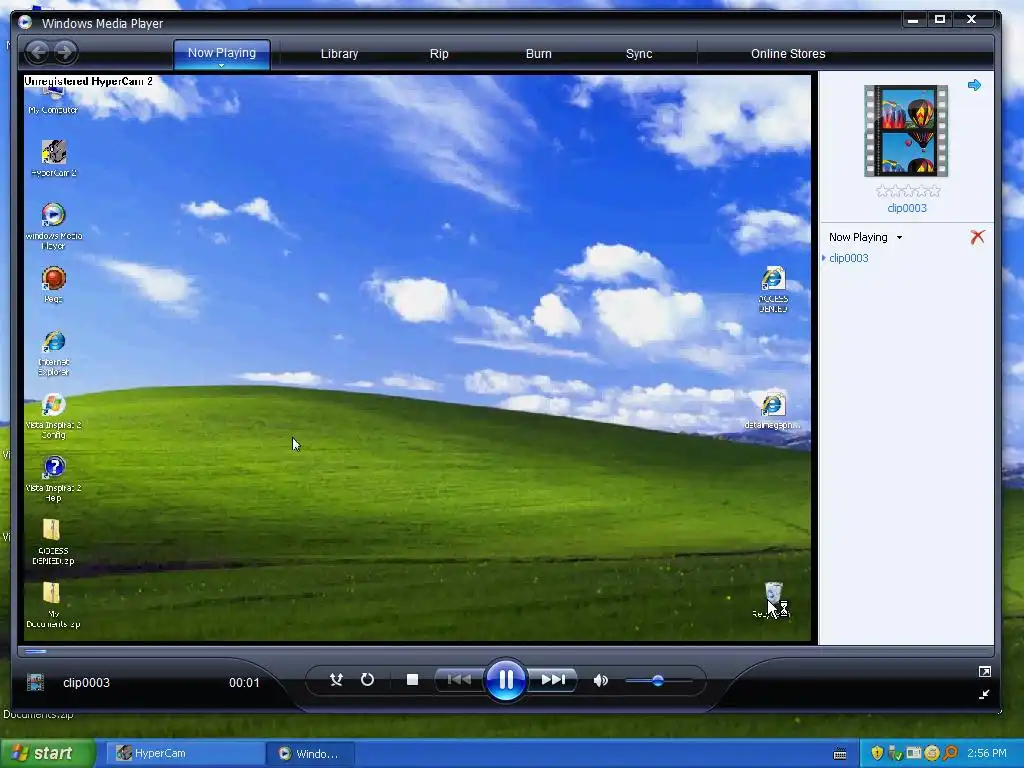Open the Sync tab

coord(639,54)
